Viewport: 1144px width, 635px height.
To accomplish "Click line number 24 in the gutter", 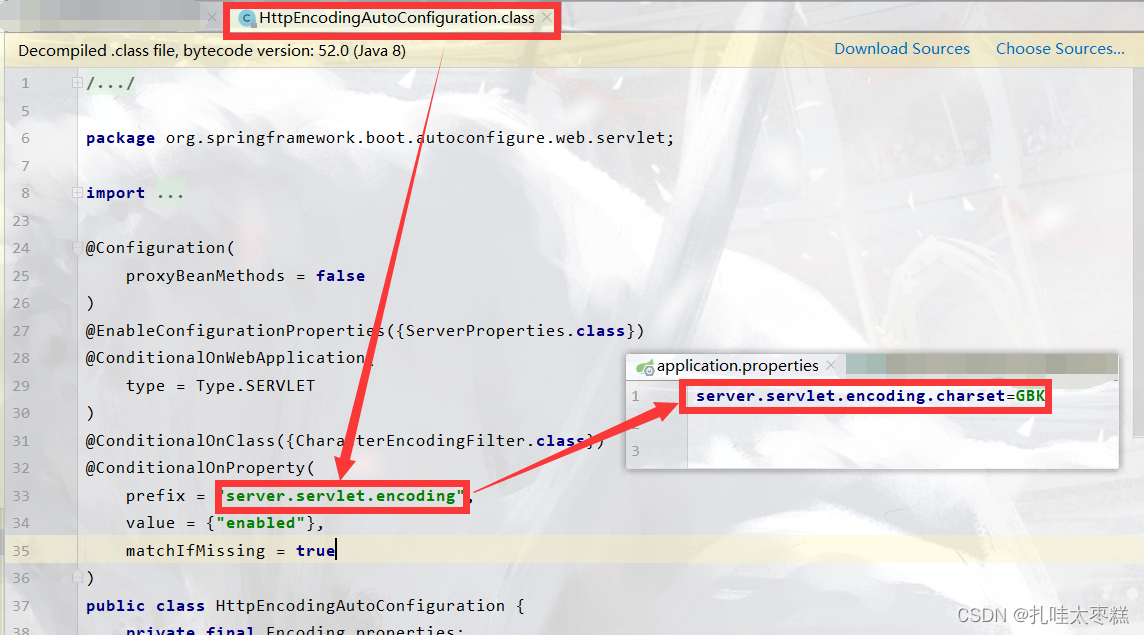I will [21, 248].
